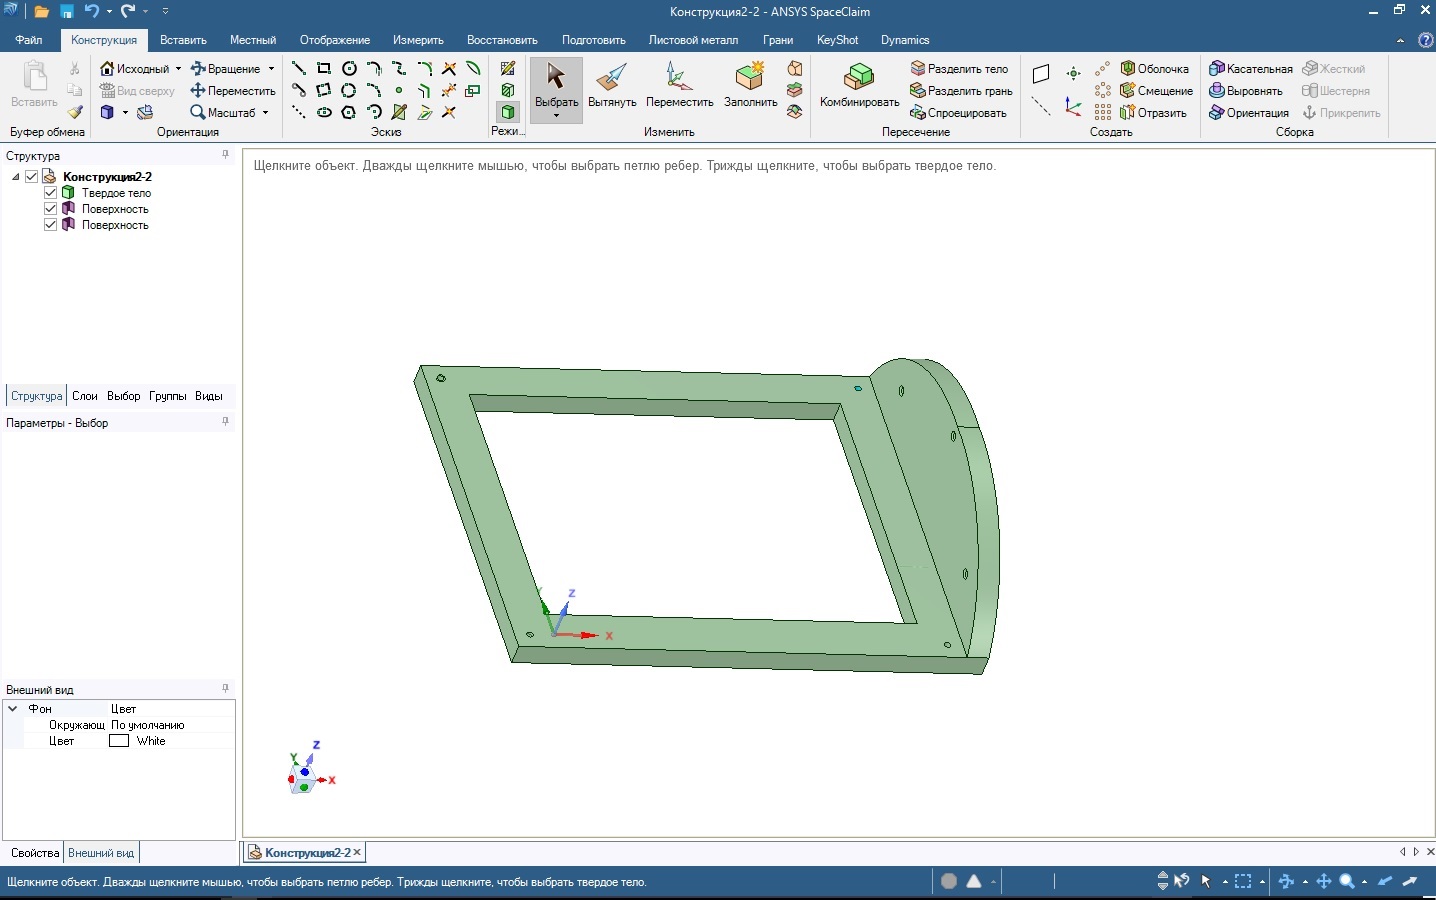Click the White background color swatch
The width and height of the screenshot is (1436, 900).
point(119,741)
